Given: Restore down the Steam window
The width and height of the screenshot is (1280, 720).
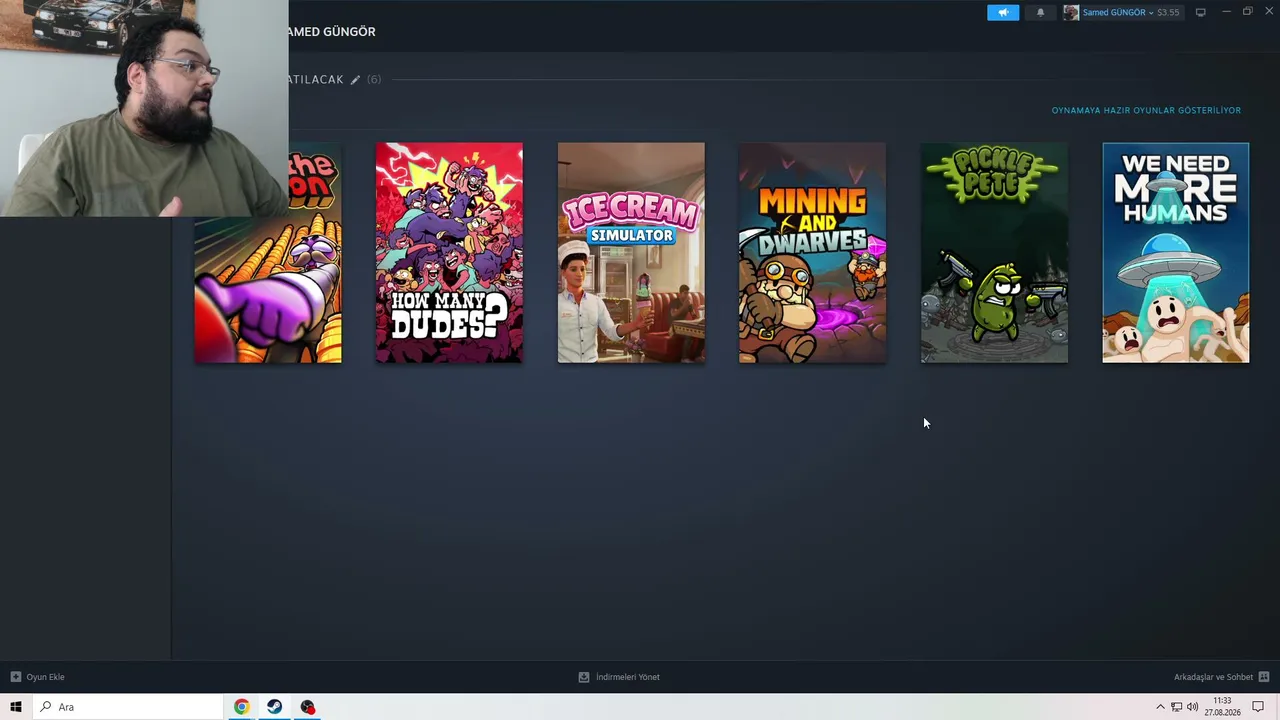Looking at the screenshot, I should click(x=1247, y=12).
